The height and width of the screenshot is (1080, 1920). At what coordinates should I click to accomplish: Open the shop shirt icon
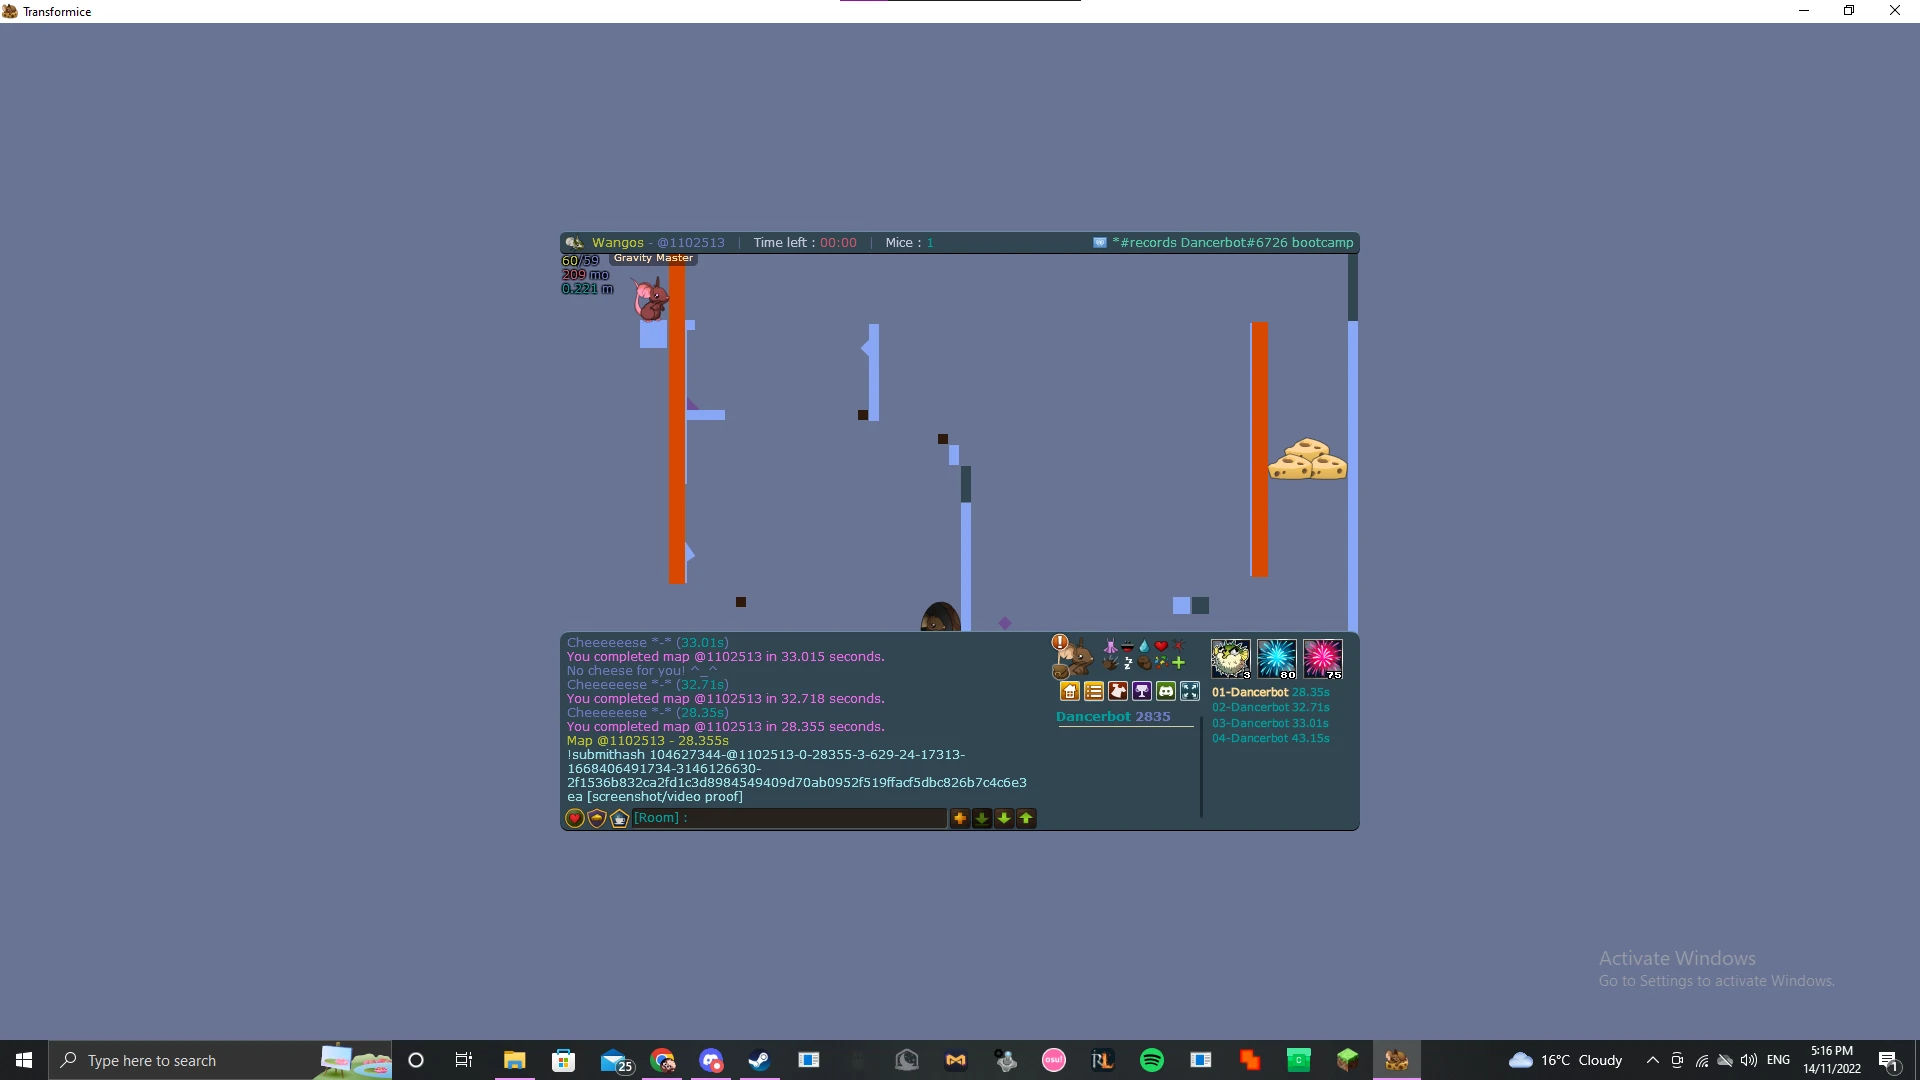point(1118,691)
